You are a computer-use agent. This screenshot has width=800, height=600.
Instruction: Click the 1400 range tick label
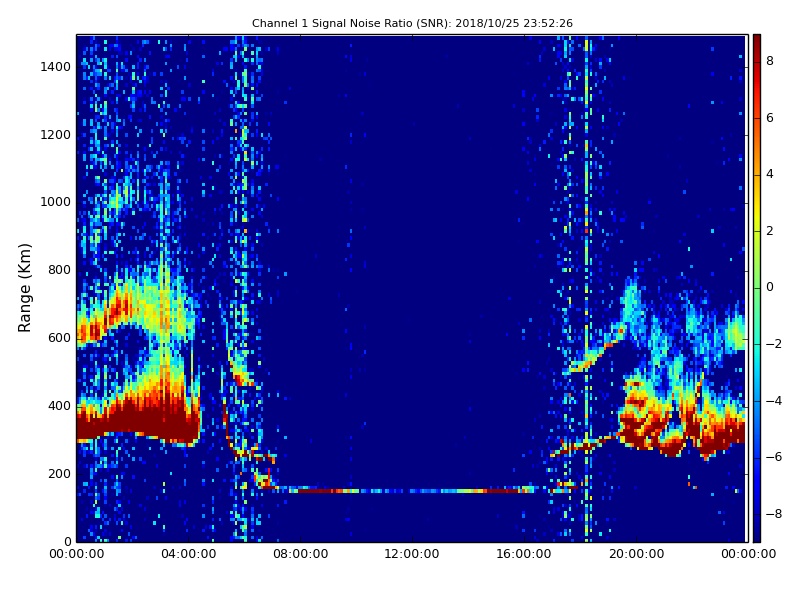pos(56,67)
